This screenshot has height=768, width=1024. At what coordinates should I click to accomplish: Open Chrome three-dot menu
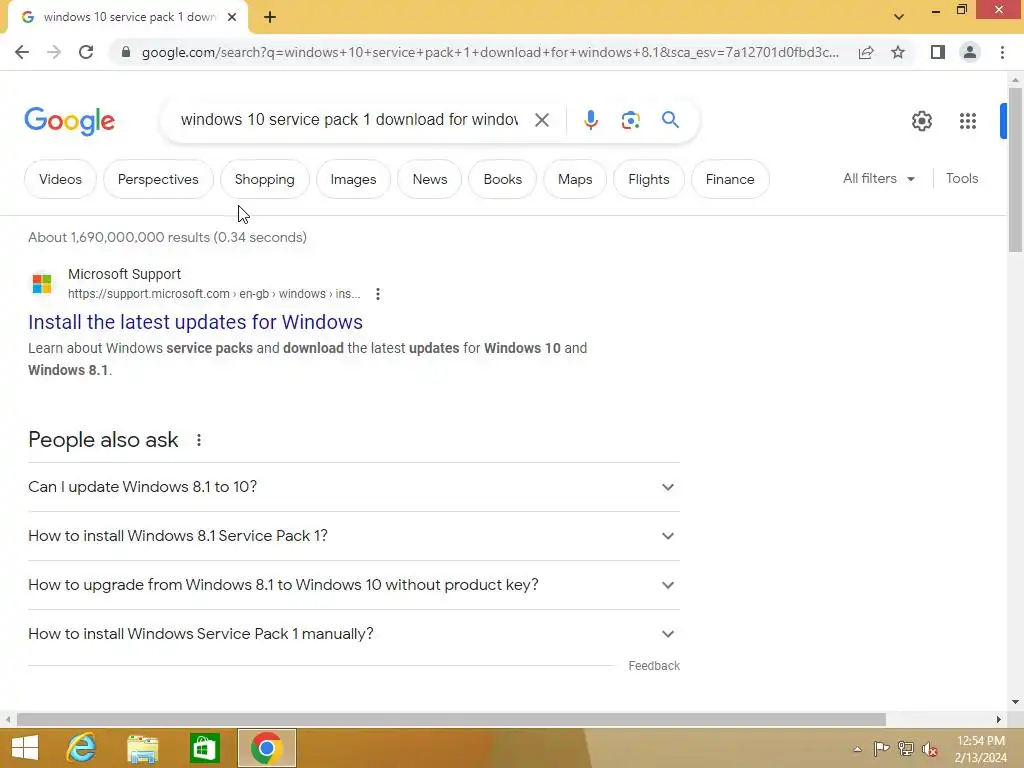[1002, 52]
